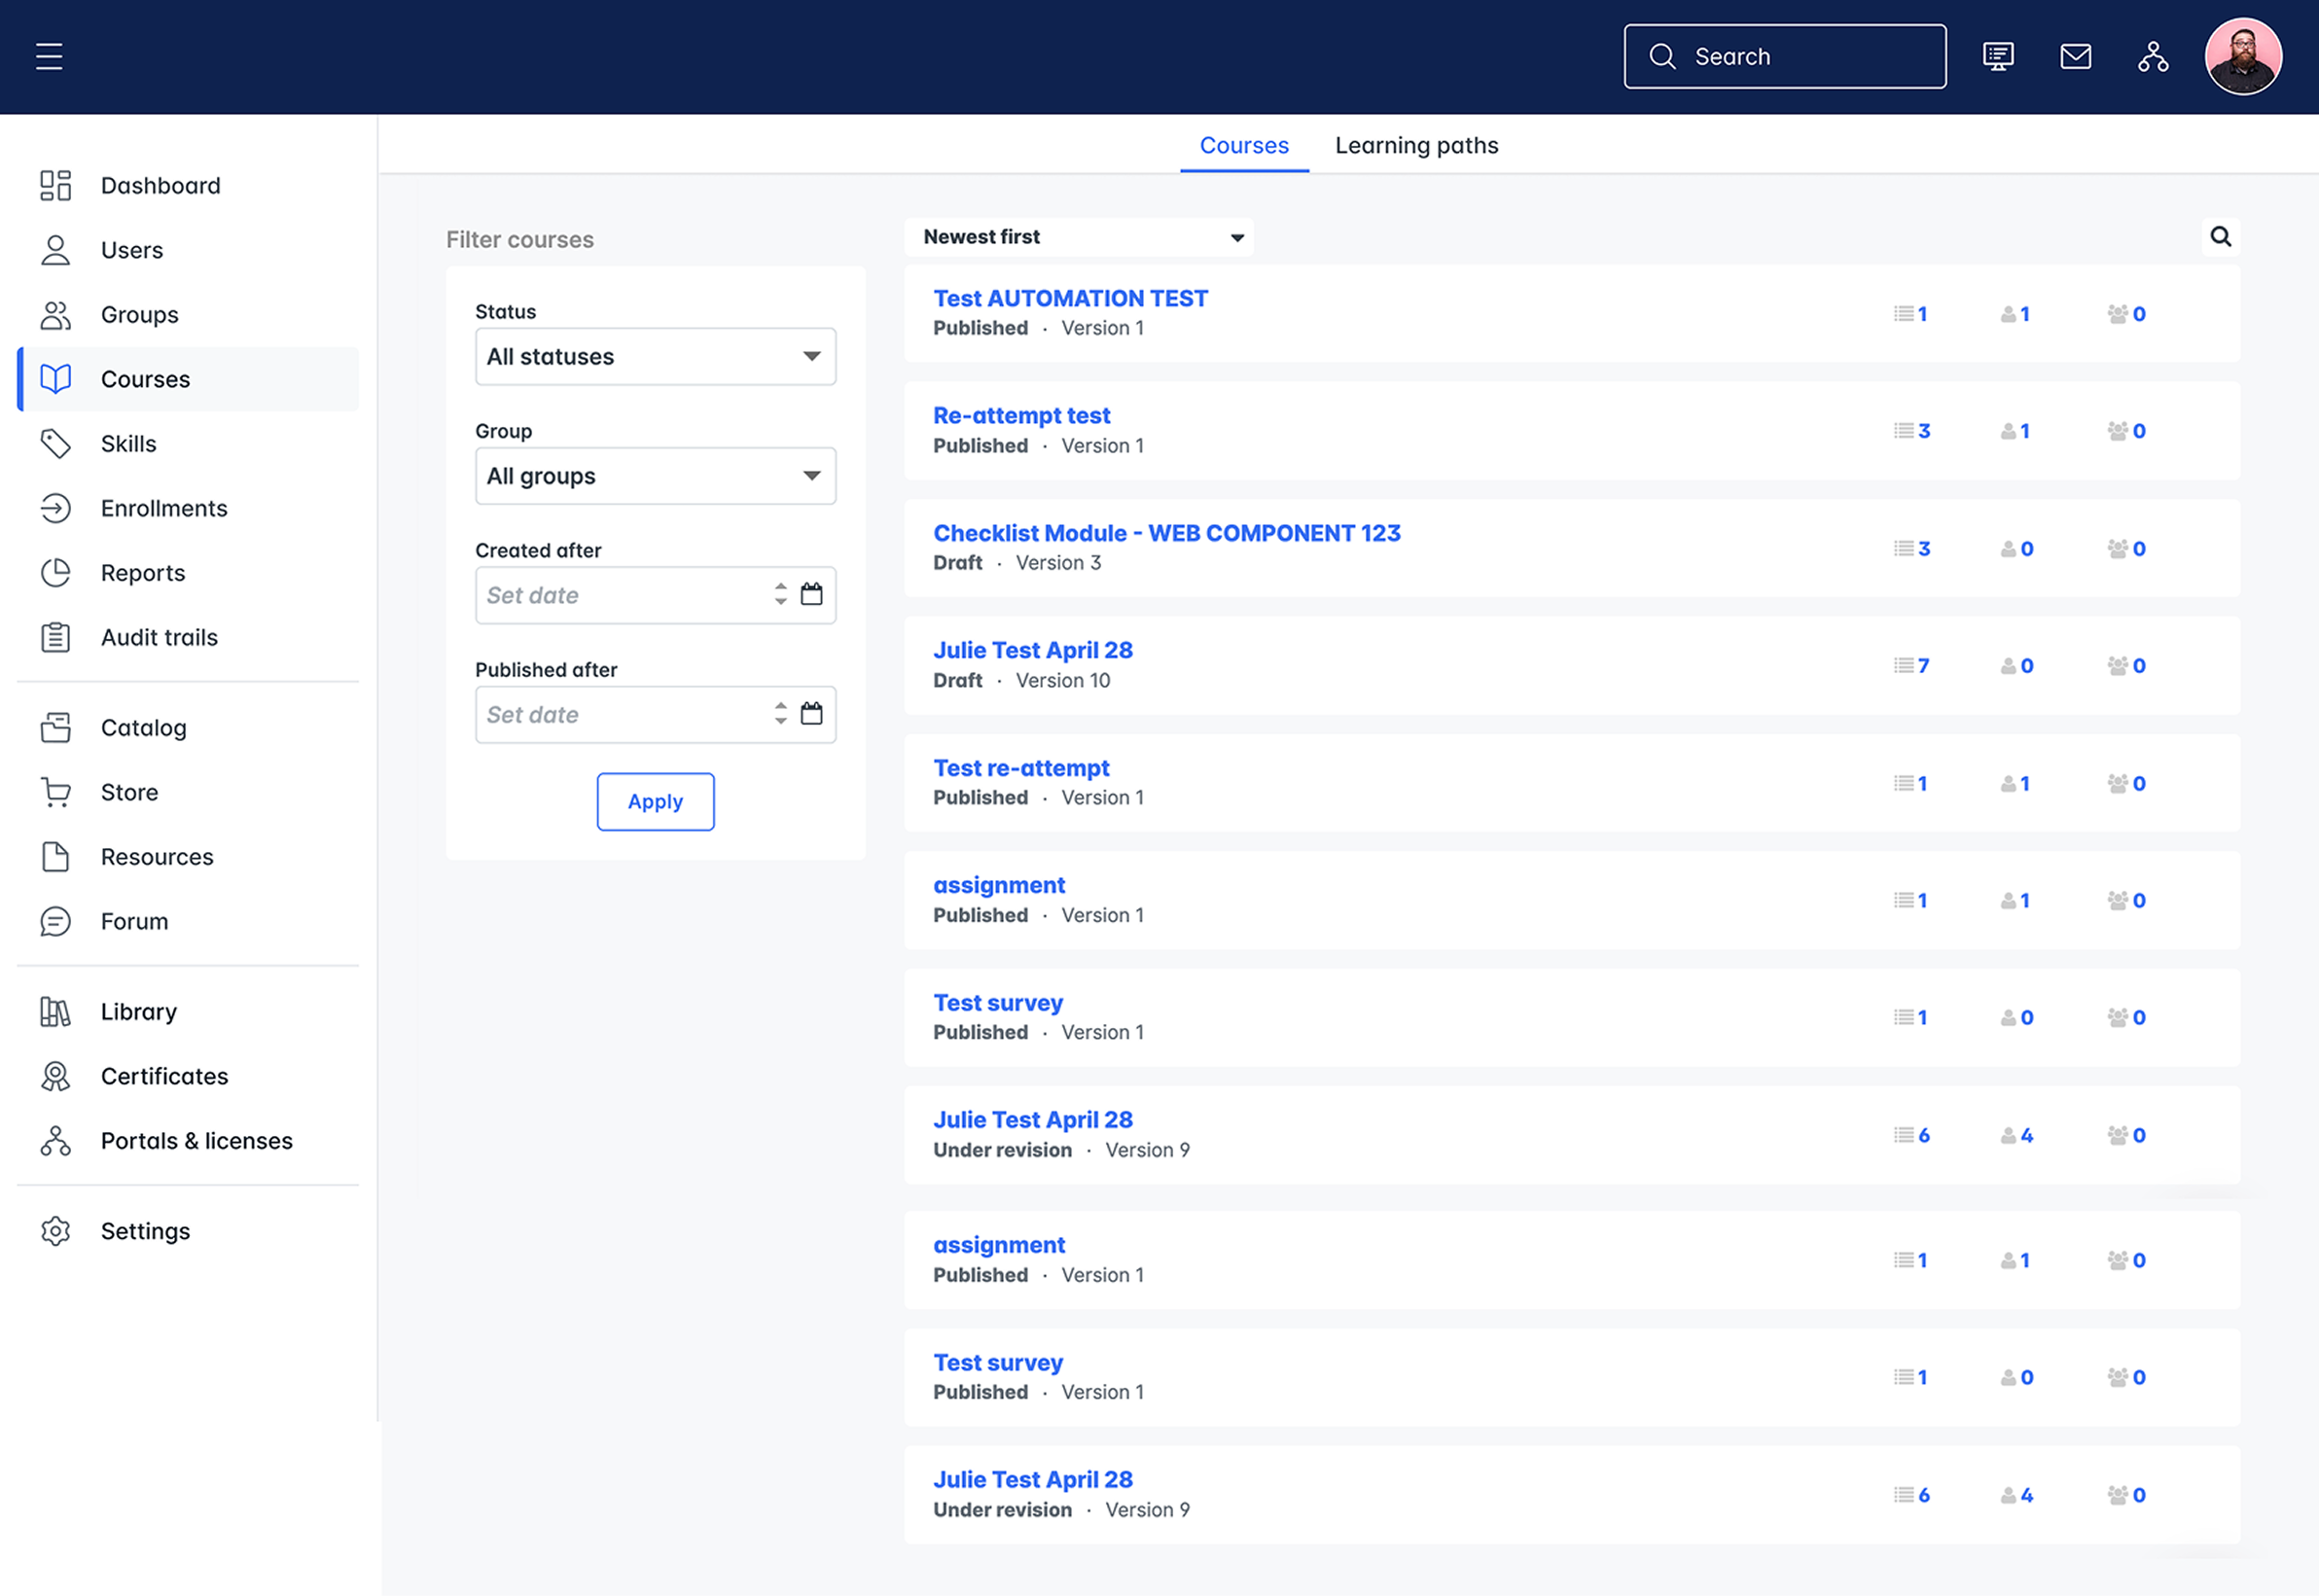Image resolution: width=2319 pixels, height=1596 pixels.
Task: Open Groups in the sidebar
Action: [188, 314]
